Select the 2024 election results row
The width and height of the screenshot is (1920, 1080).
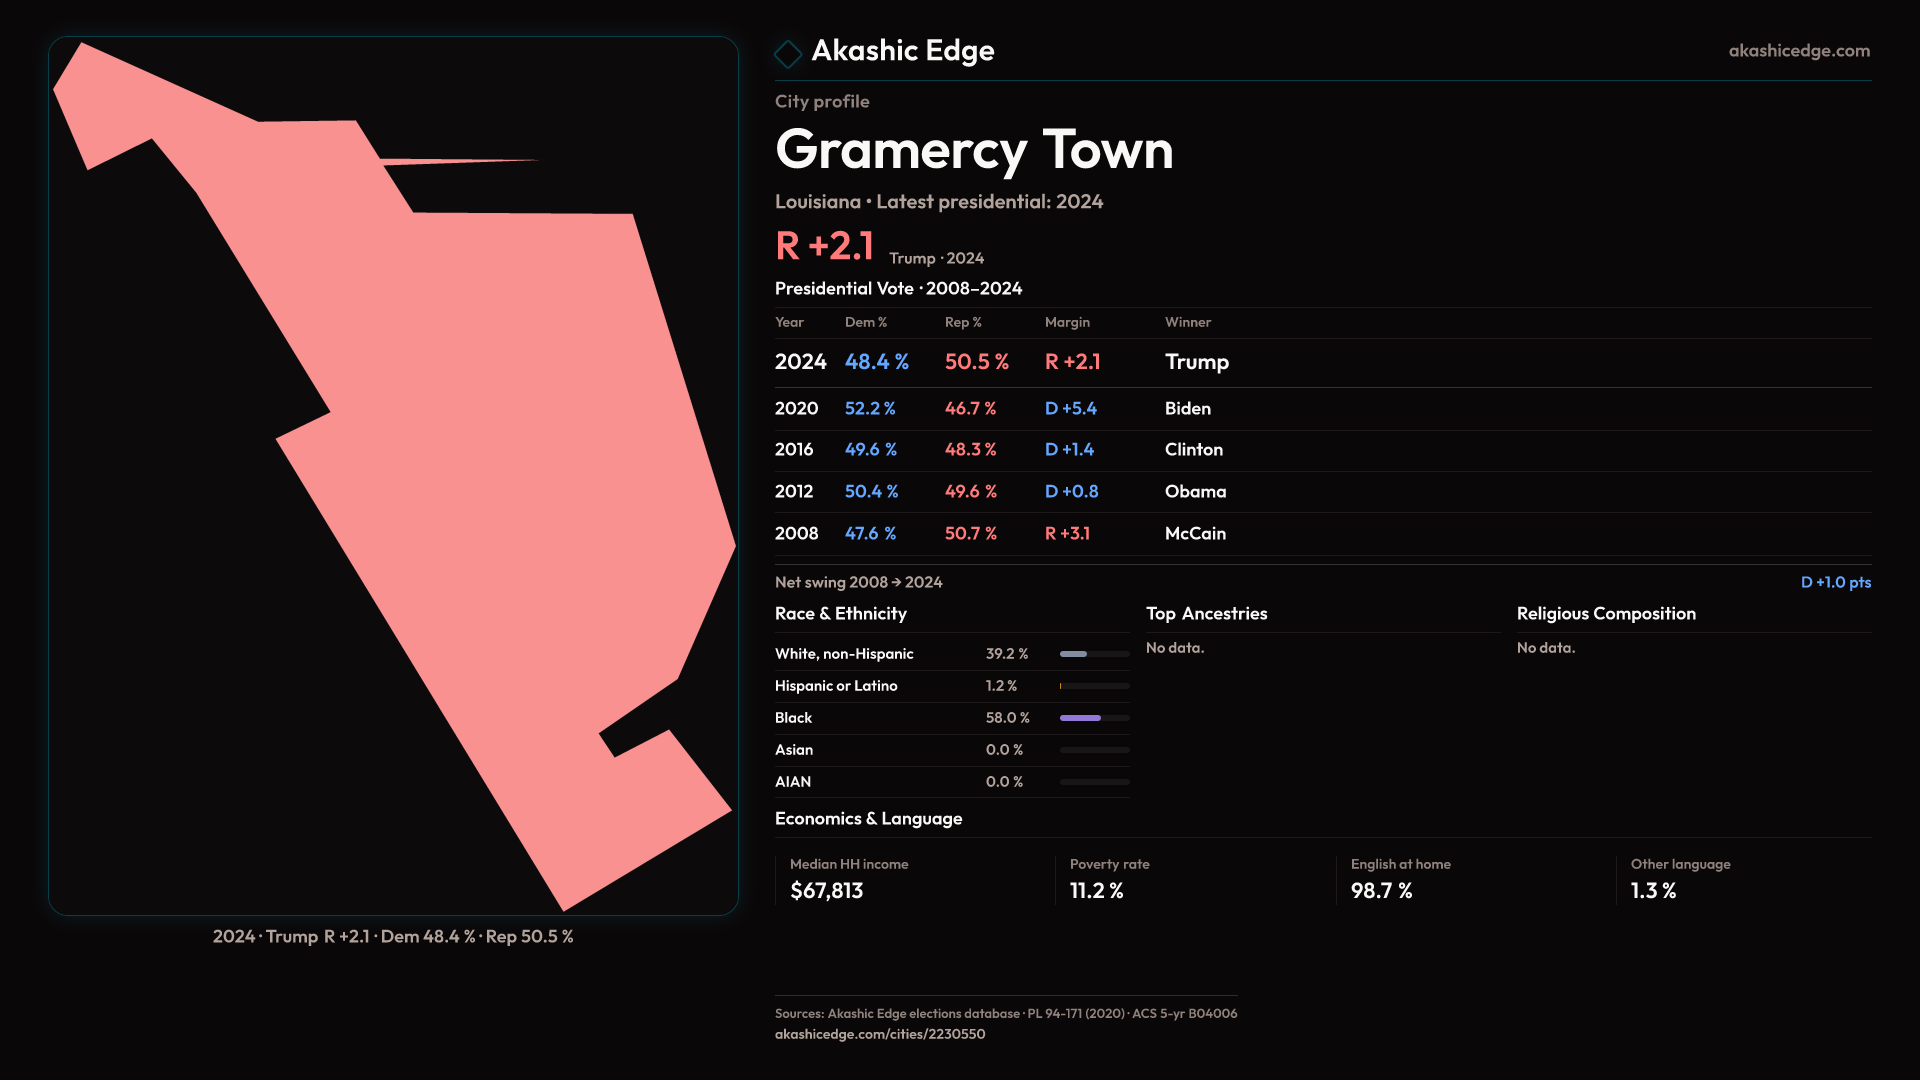1000,362
